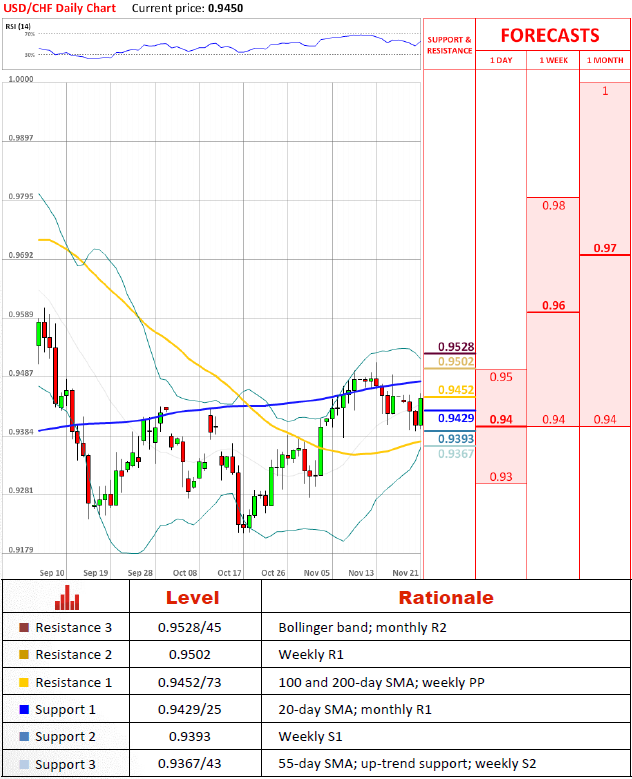Click the 1 value in 1 month forecast
This screenshot has width=632, height=779.
tap(605, 91)
